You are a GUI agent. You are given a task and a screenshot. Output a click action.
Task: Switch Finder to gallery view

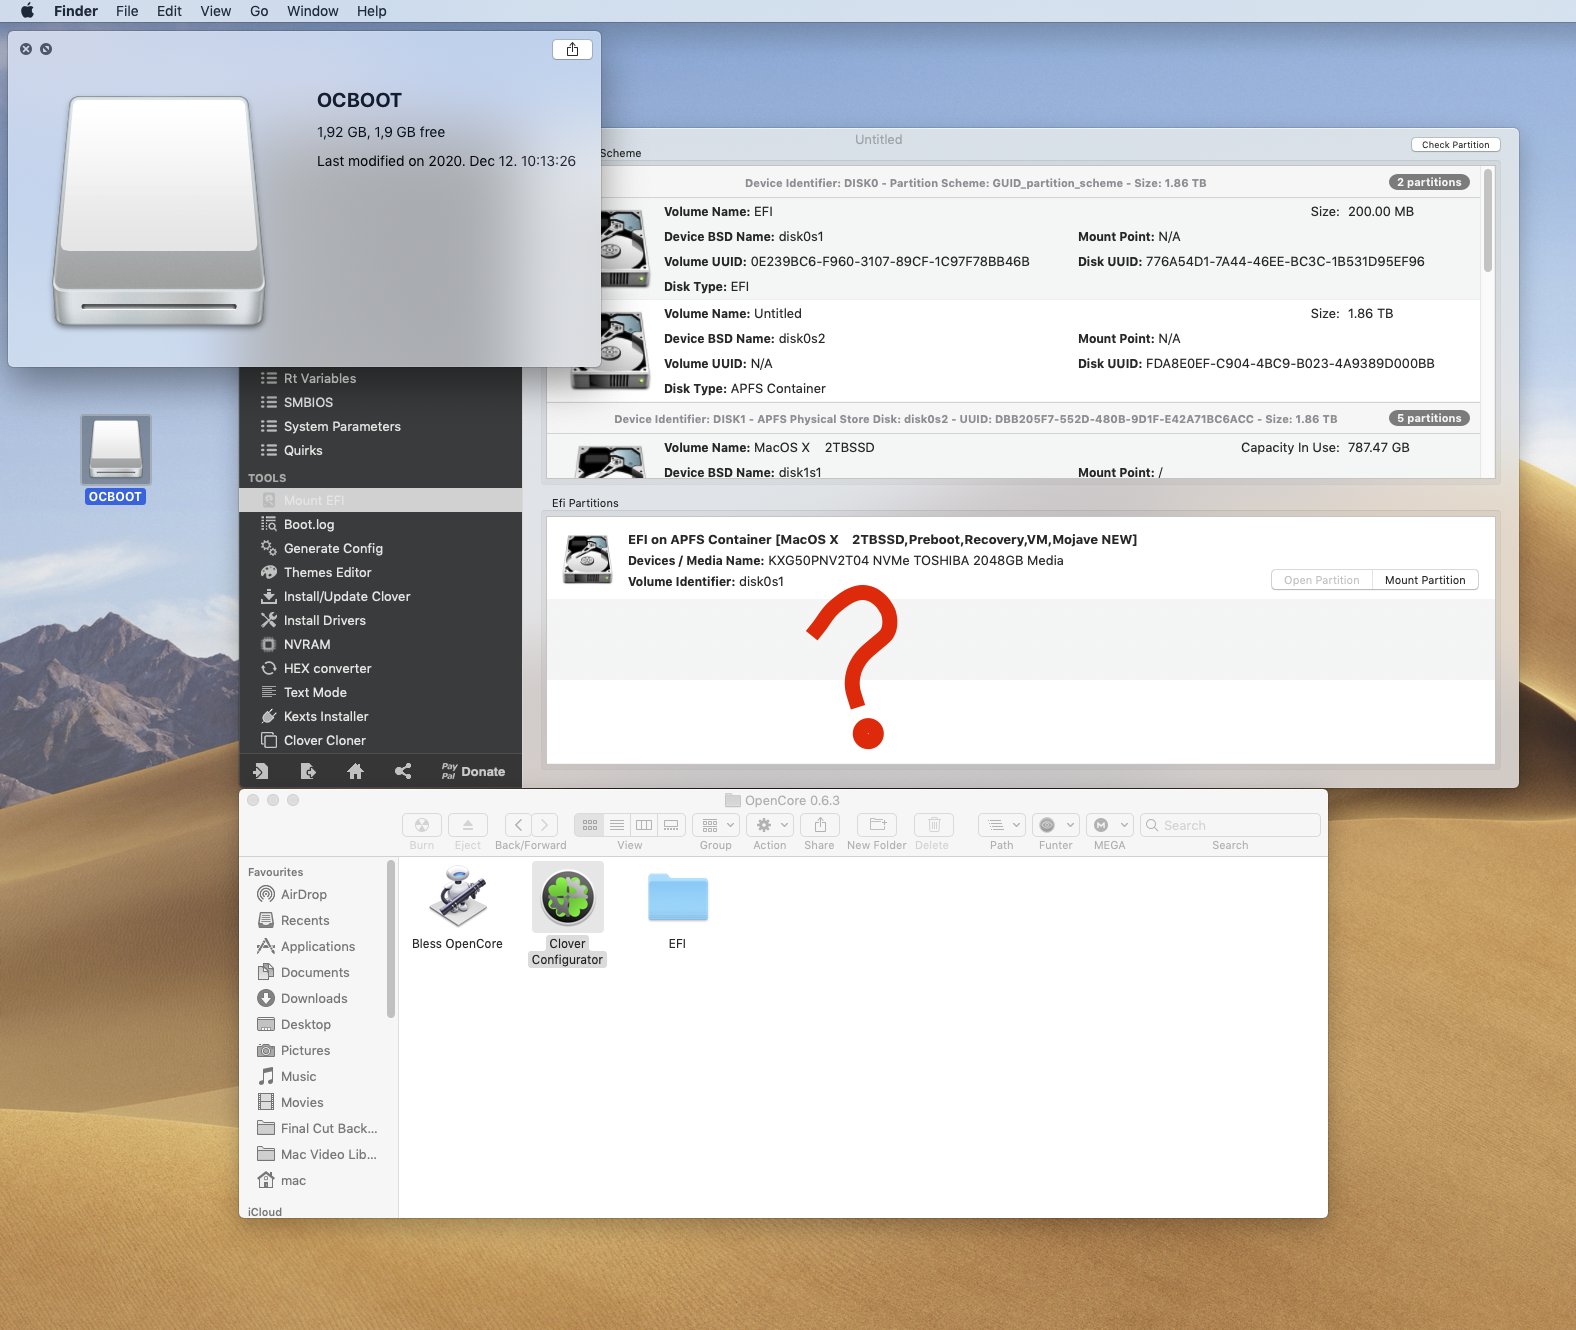671,825
